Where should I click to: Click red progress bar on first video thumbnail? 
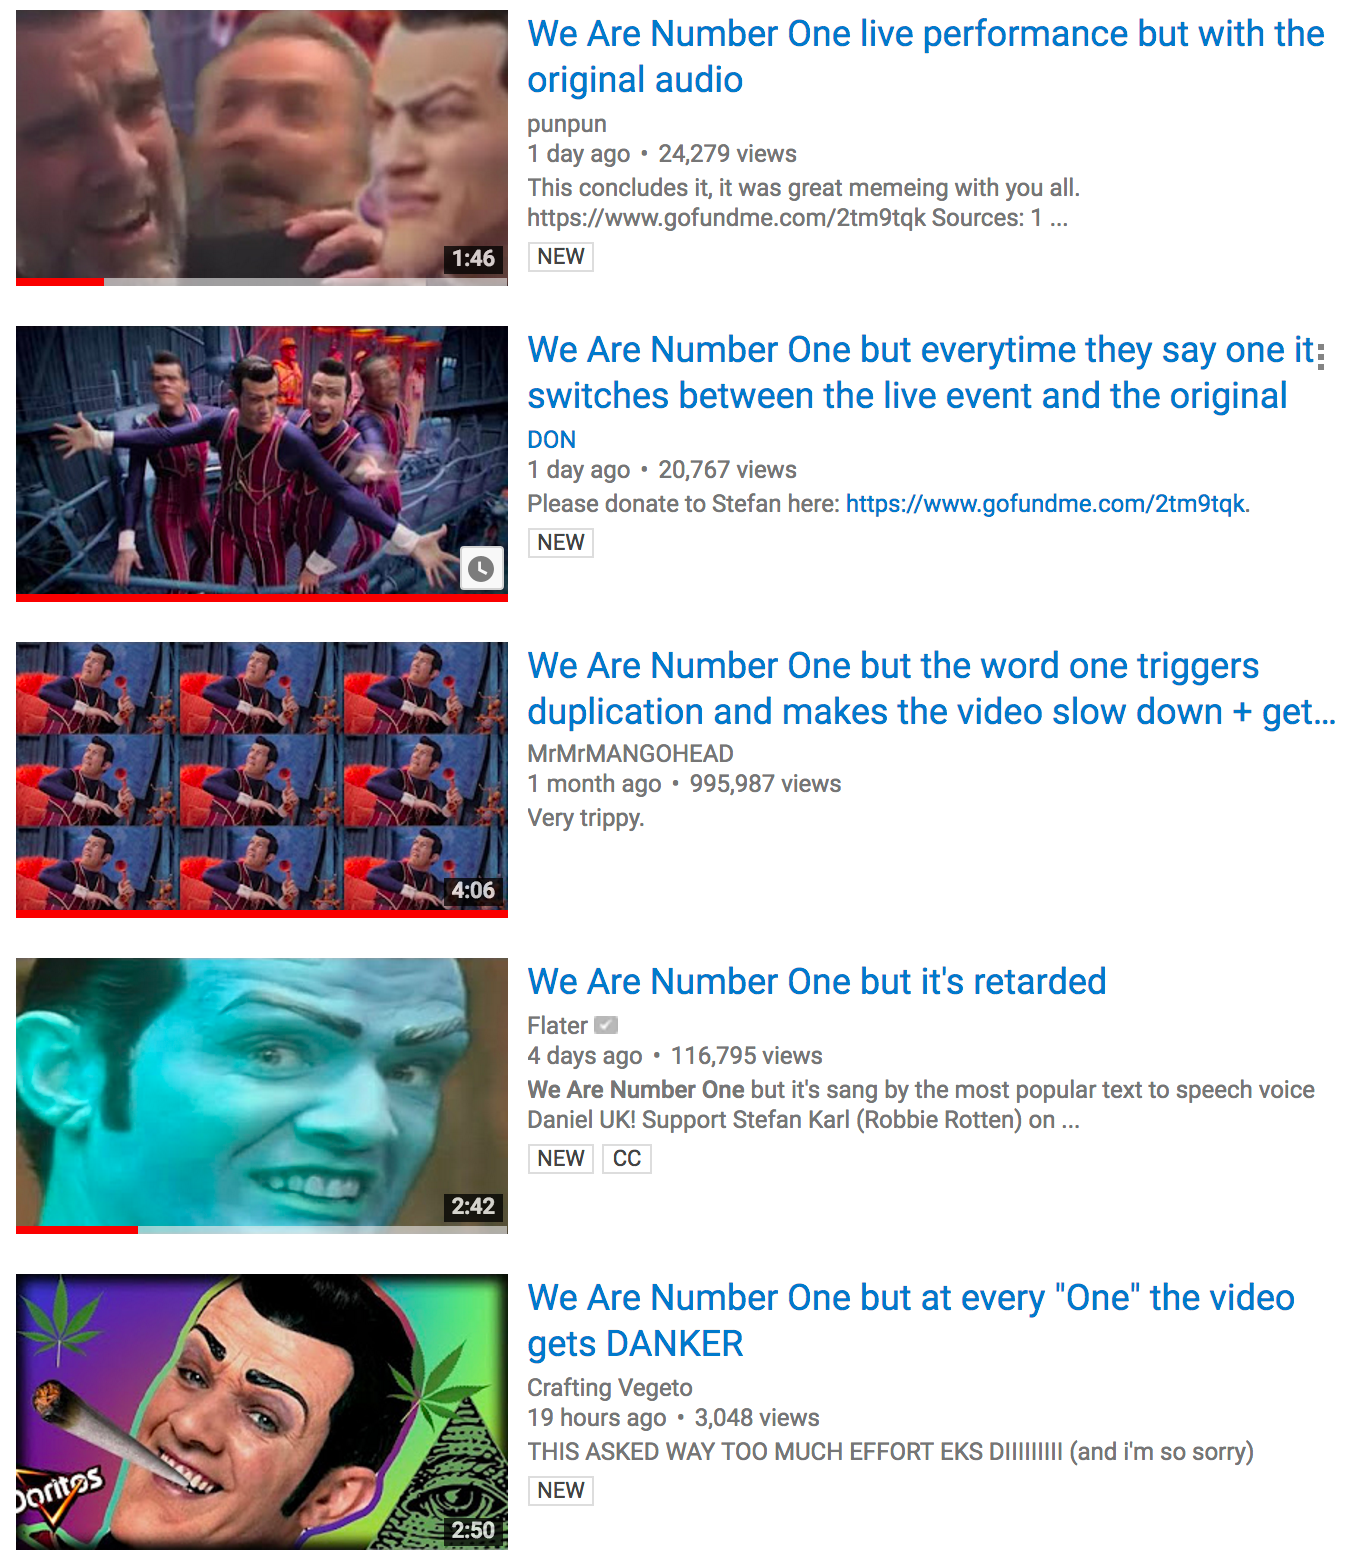60,282
